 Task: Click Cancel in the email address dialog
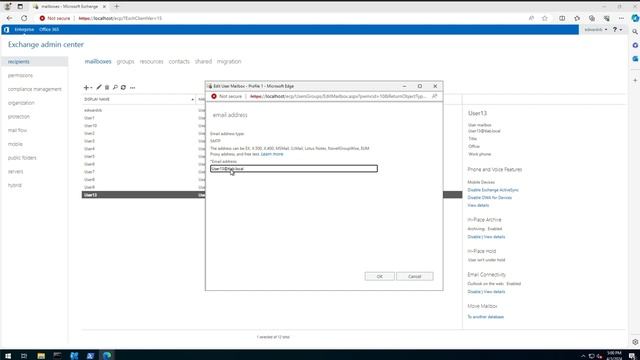[x=415, y=277]
